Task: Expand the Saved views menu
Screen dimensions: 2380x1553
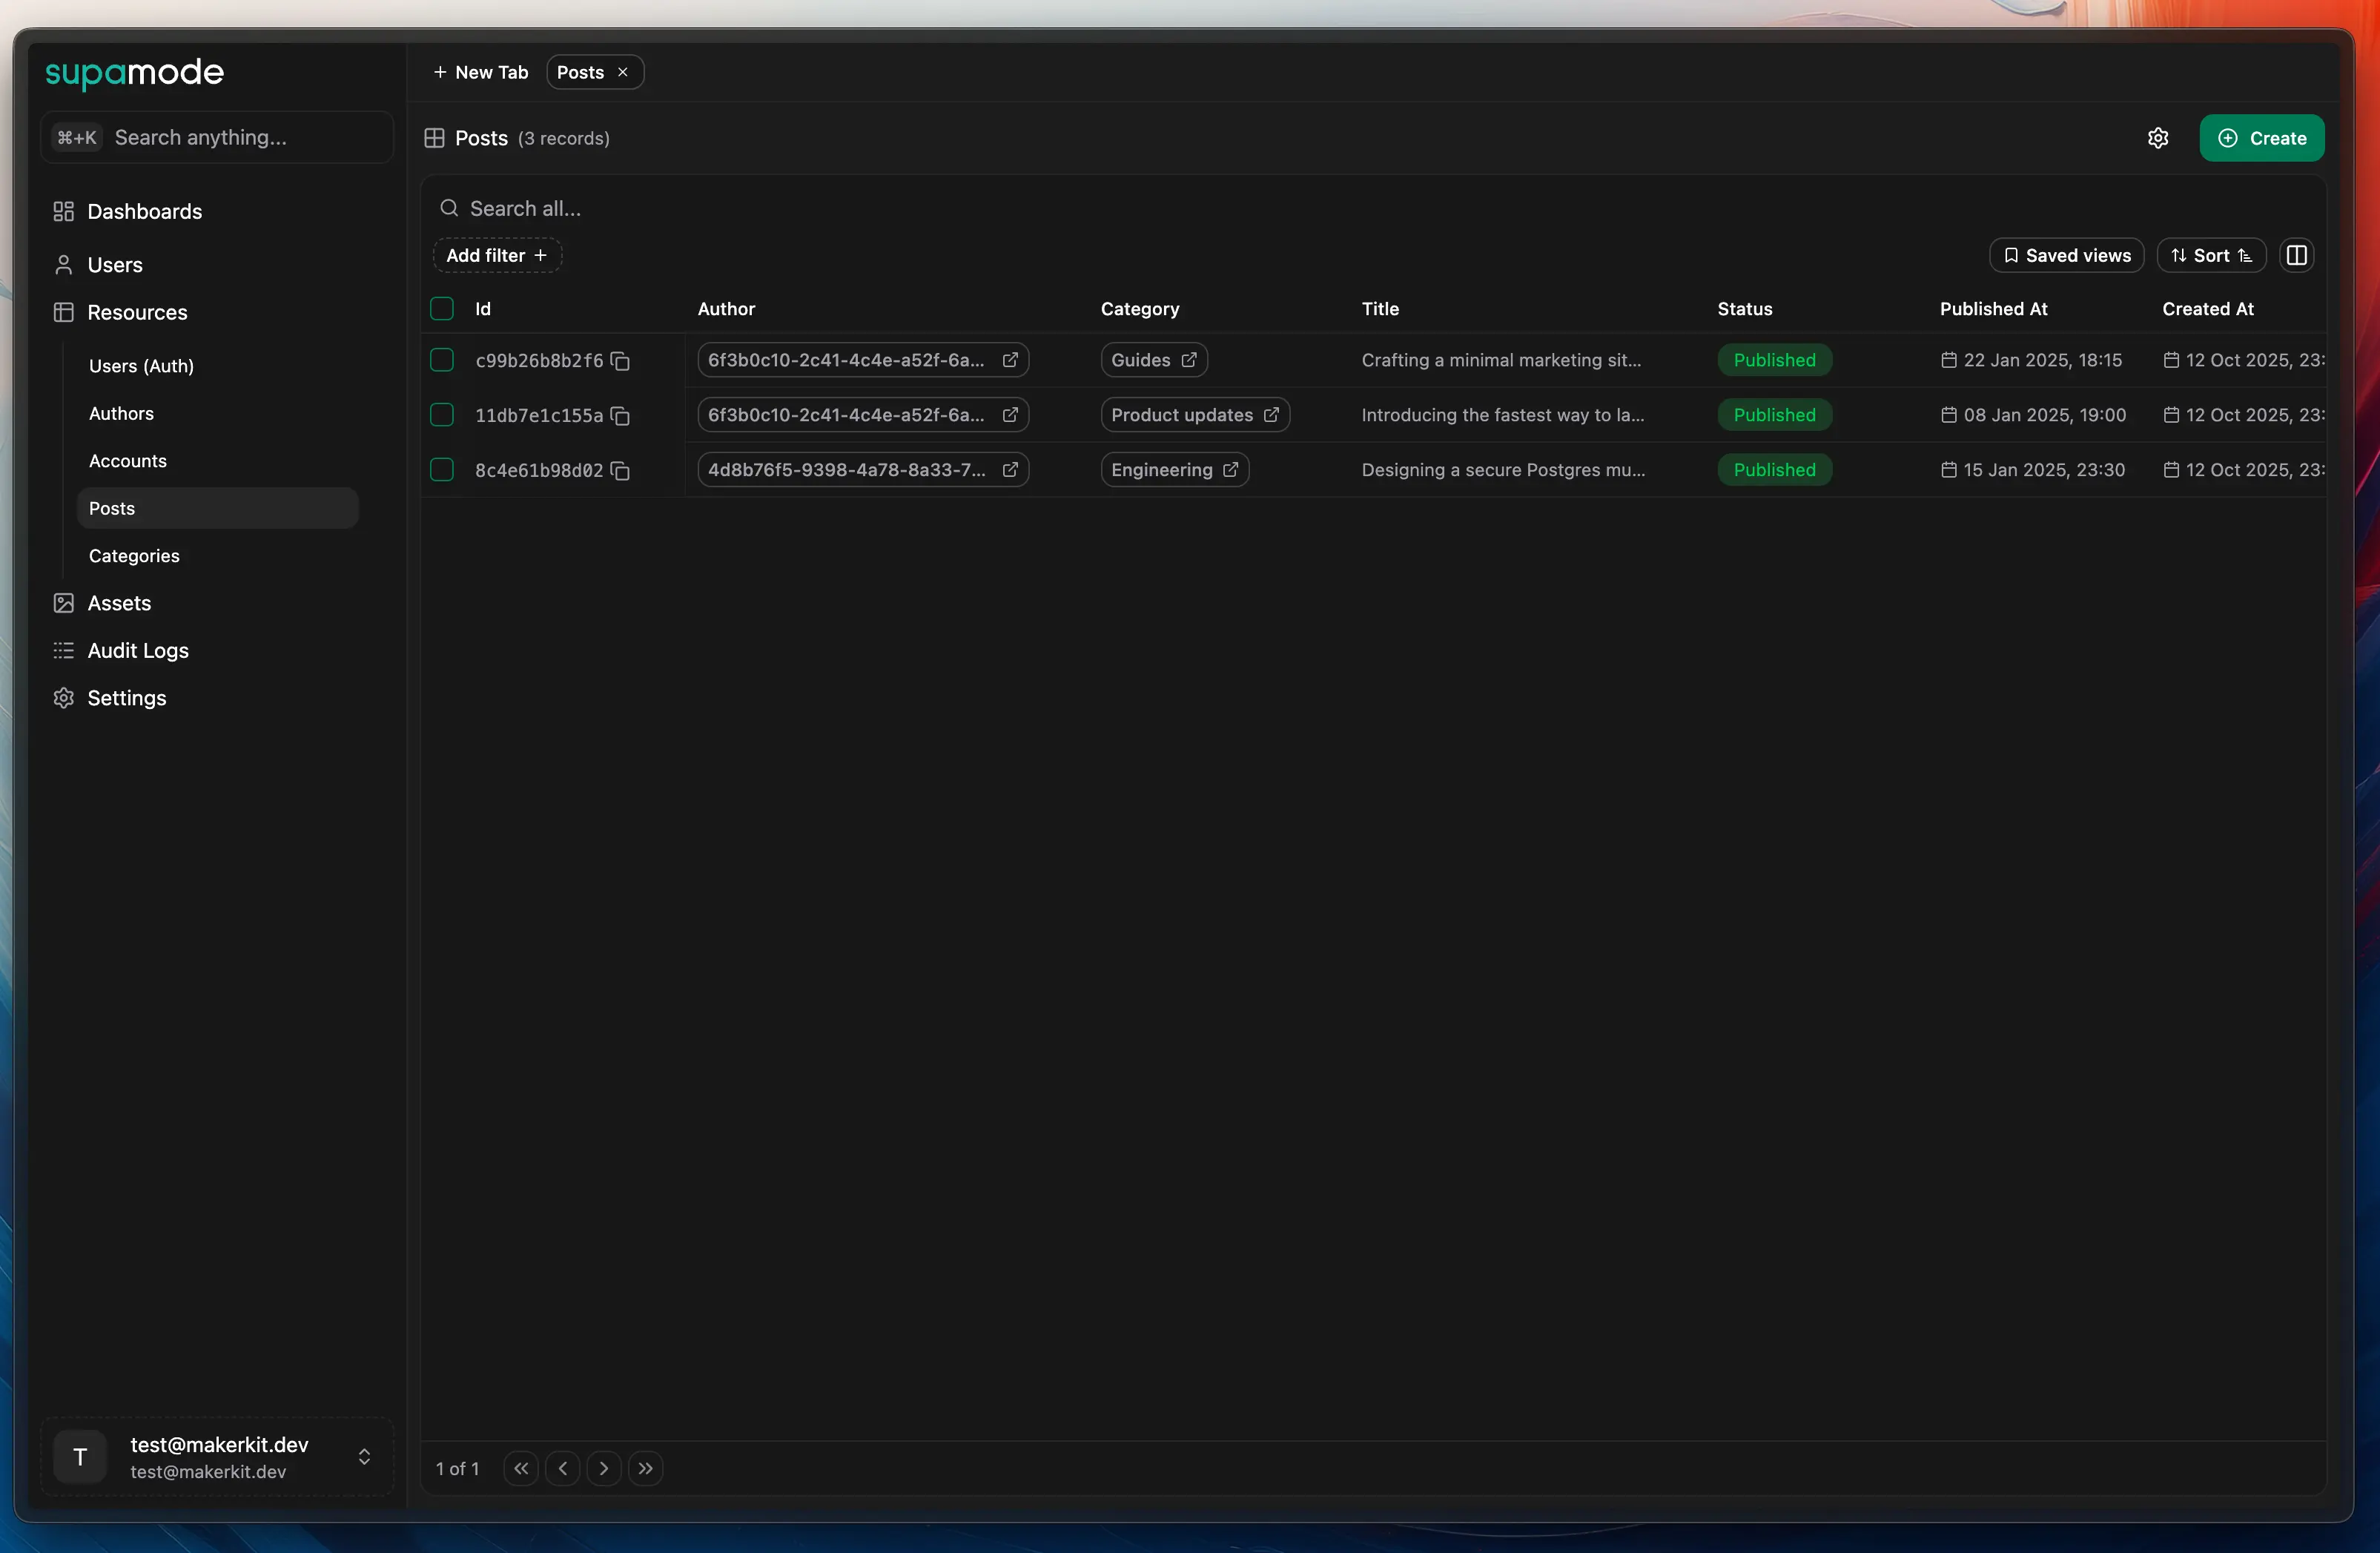Action: tap(2066, 256)
